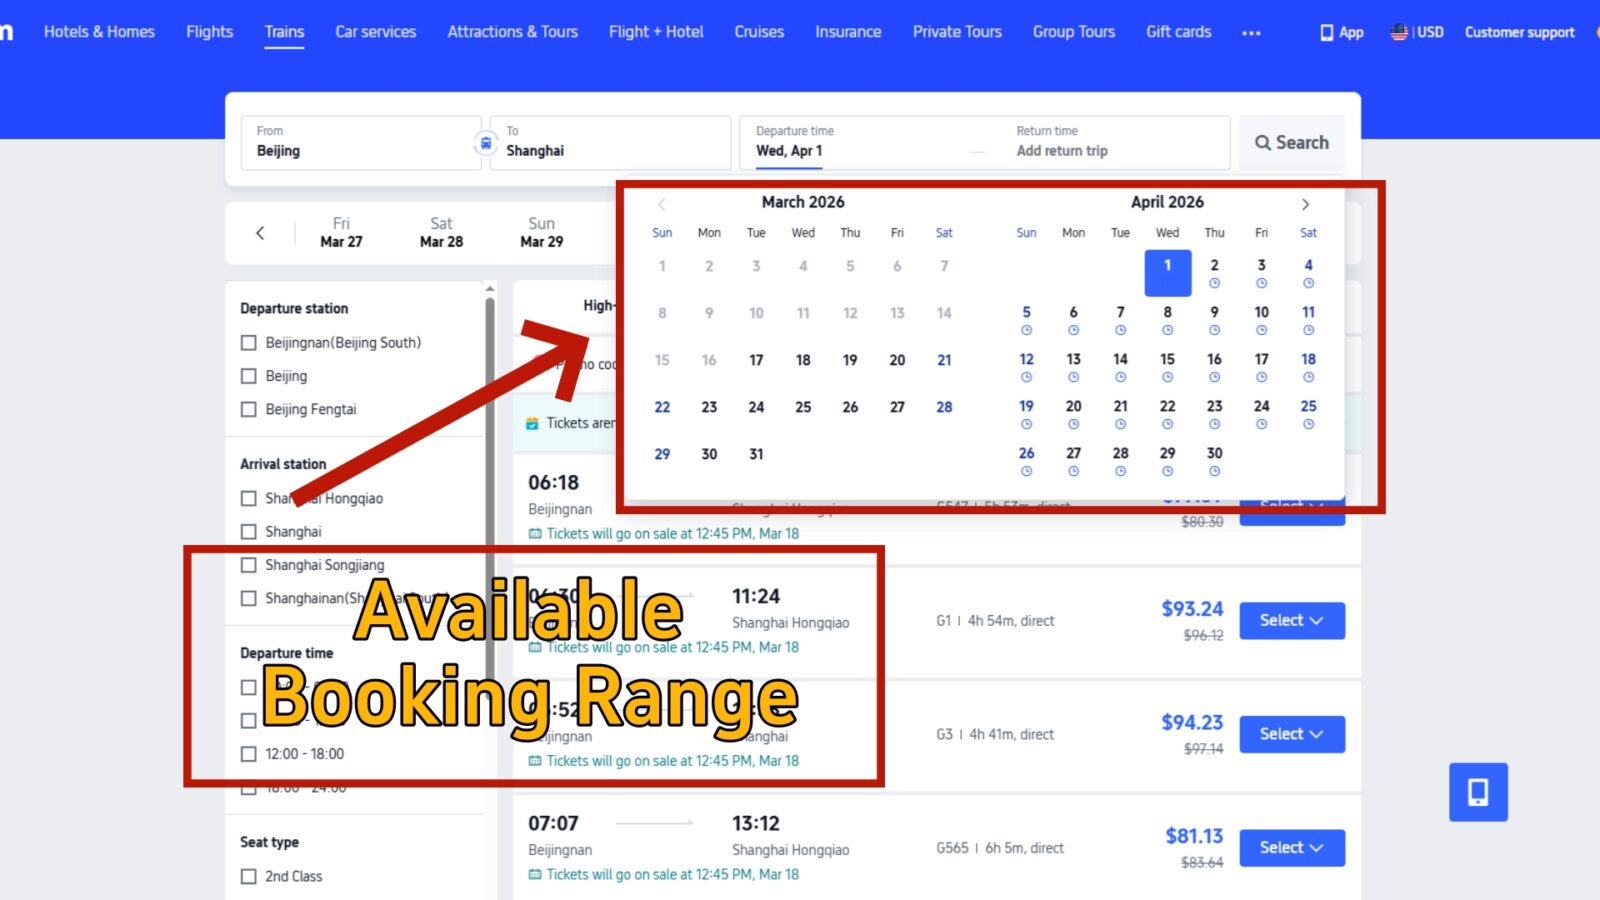Click the floating mobile phone icon
1600x900 pixels.
[1478, 792]
